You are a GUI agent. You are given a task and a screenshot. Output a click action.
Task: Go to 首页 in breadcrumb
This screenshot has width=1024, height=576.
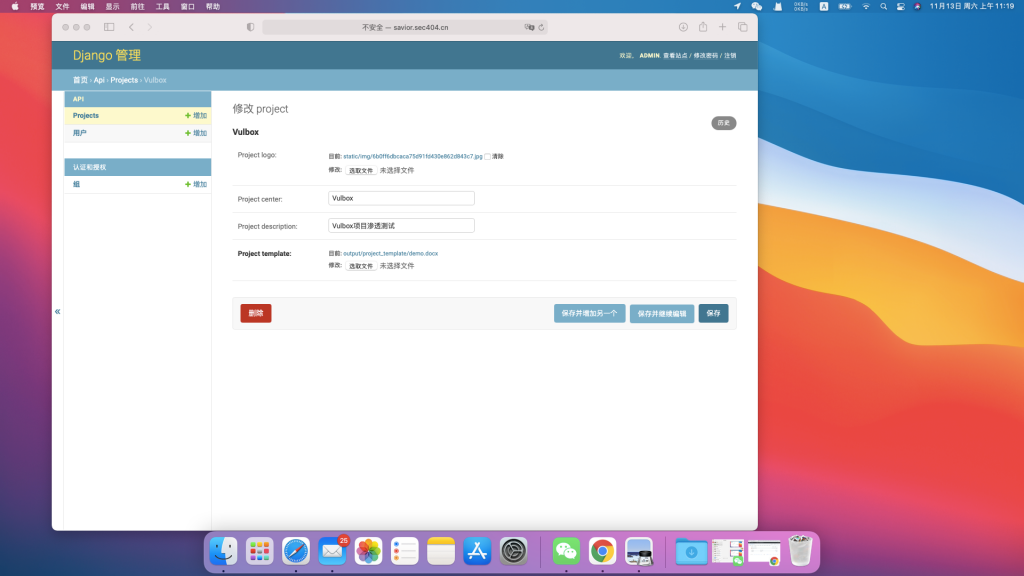pos(80,80)
